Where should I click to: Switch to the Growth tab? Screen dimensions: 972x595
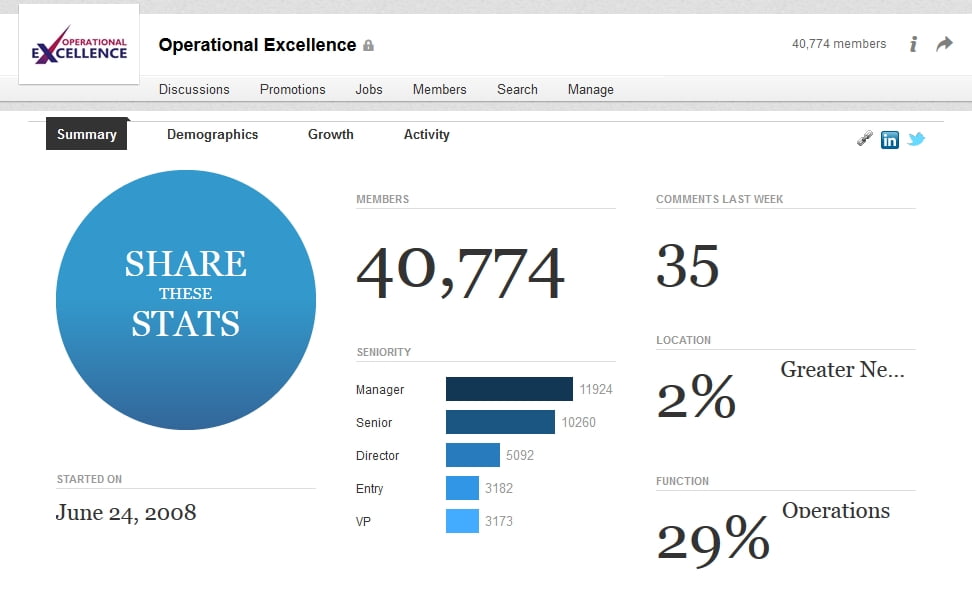pyautogui.click(x=330, y=134)
